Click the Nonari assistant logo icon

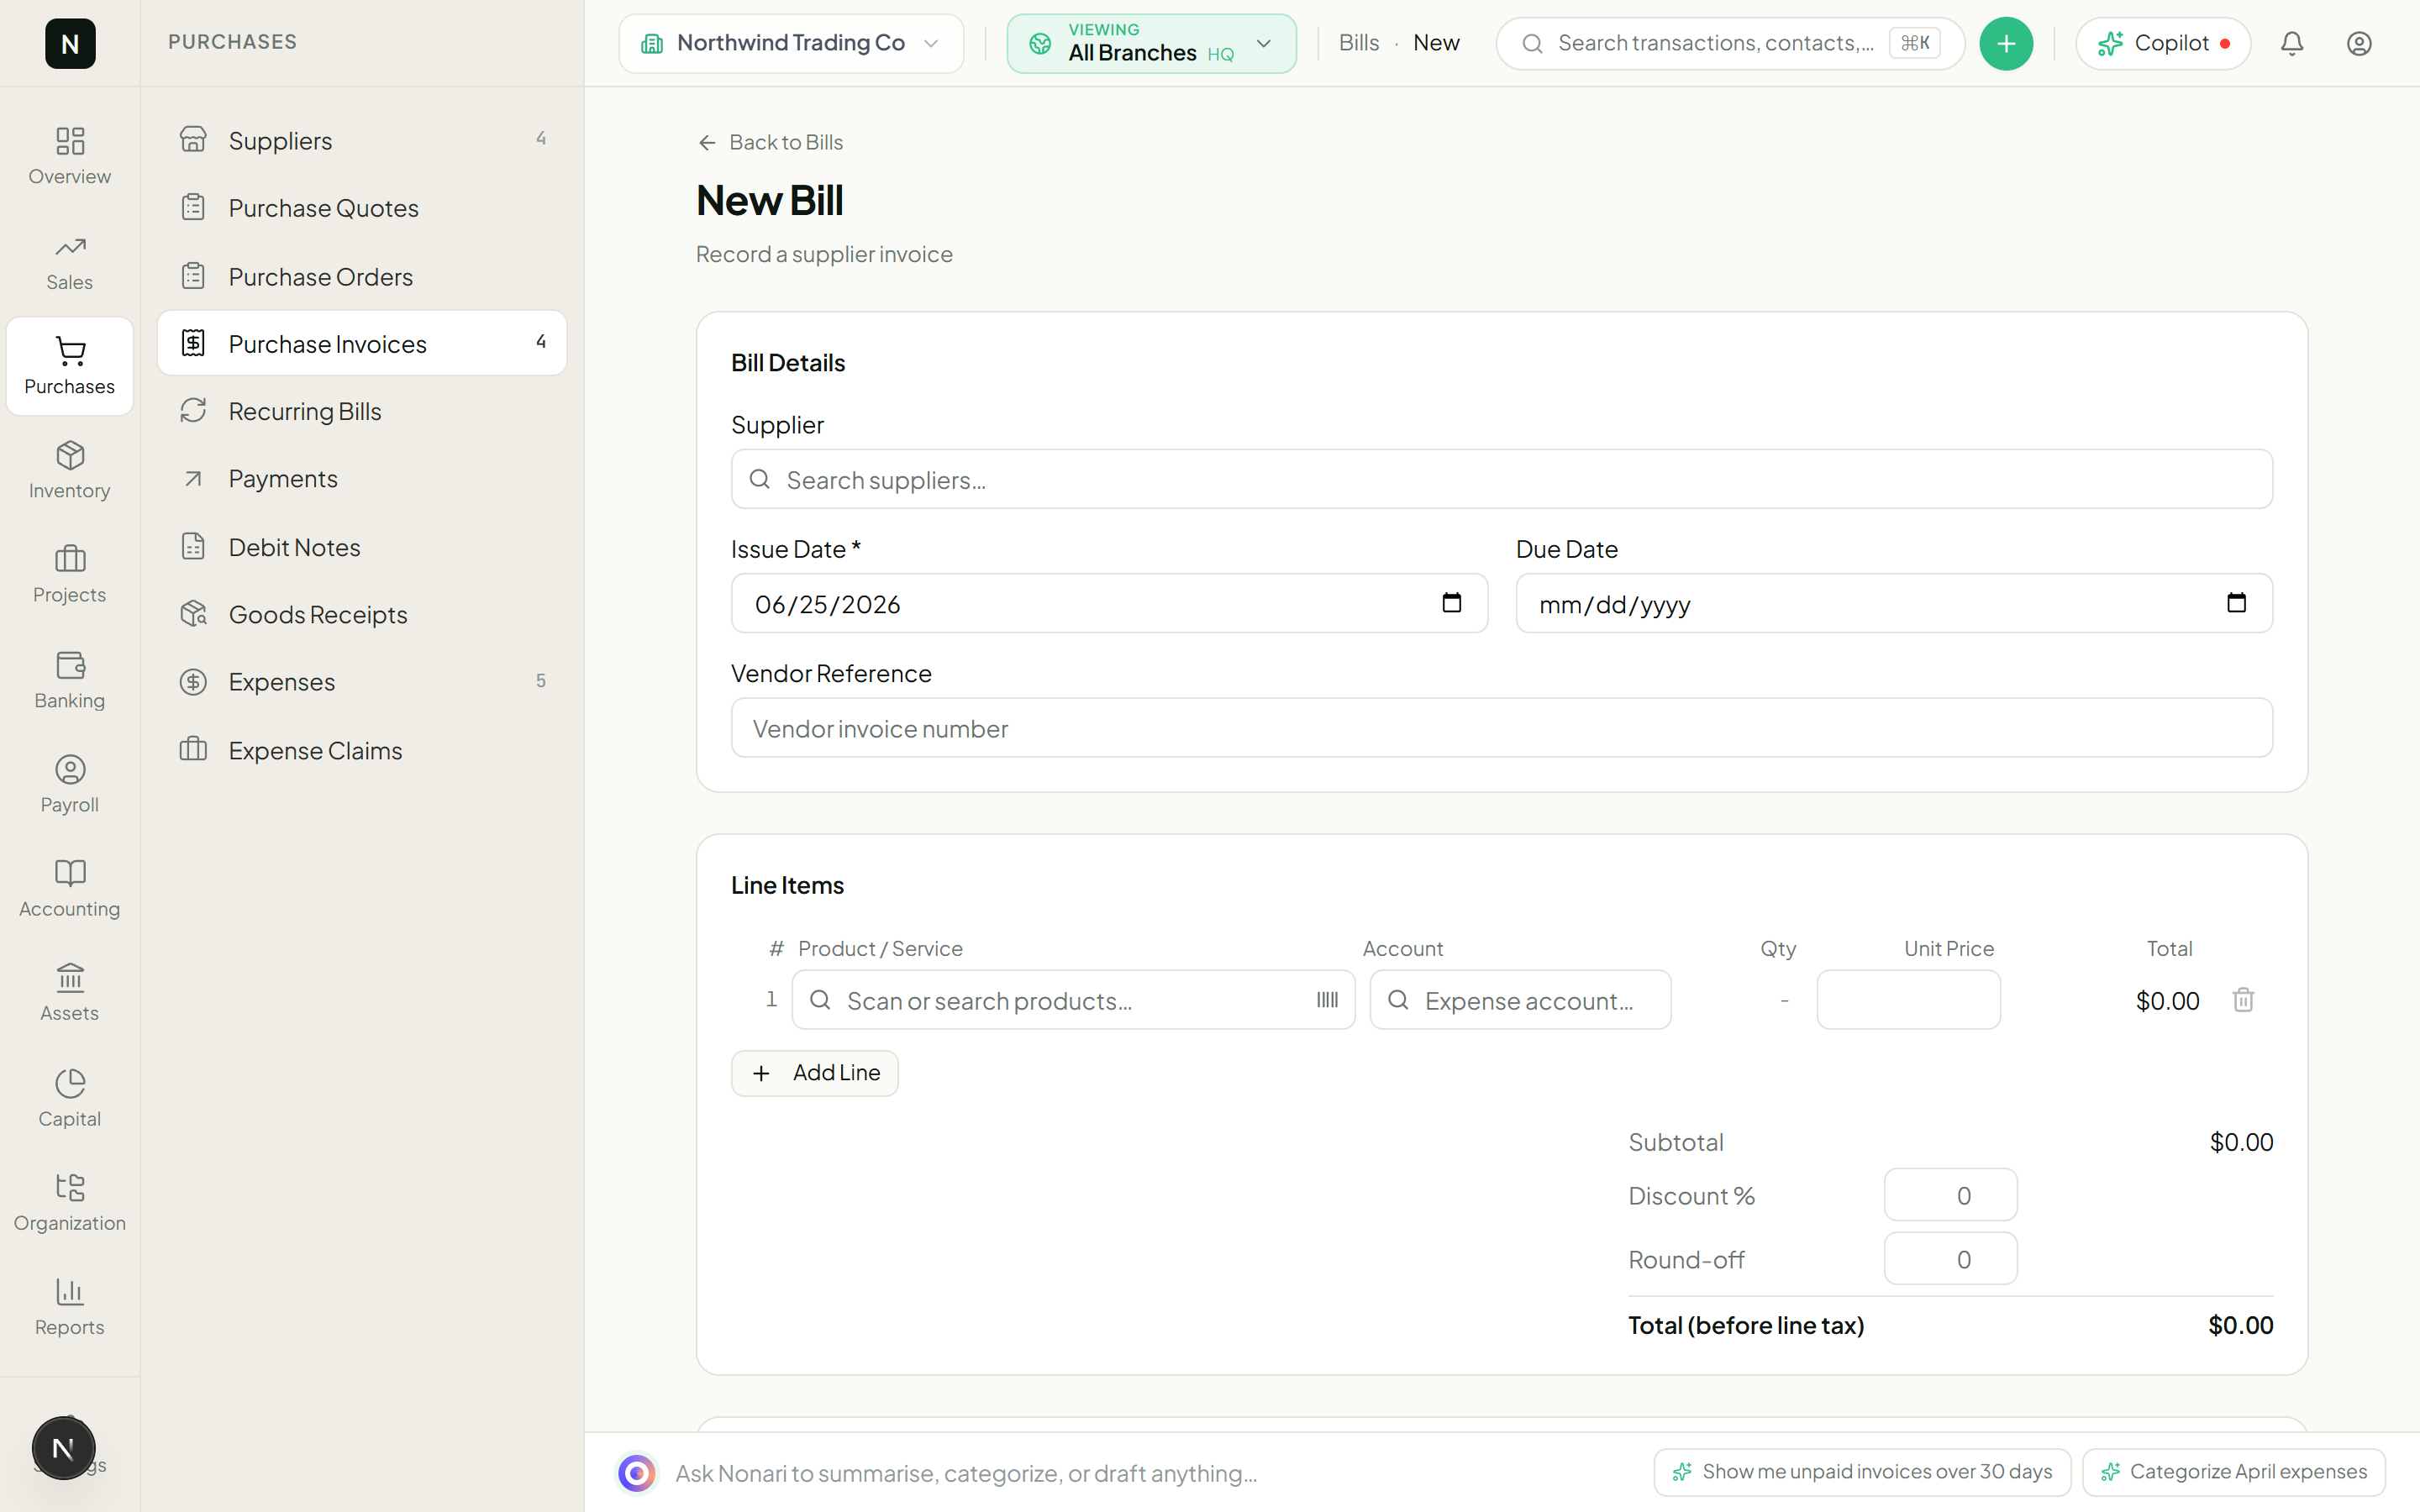[637, 1473]
